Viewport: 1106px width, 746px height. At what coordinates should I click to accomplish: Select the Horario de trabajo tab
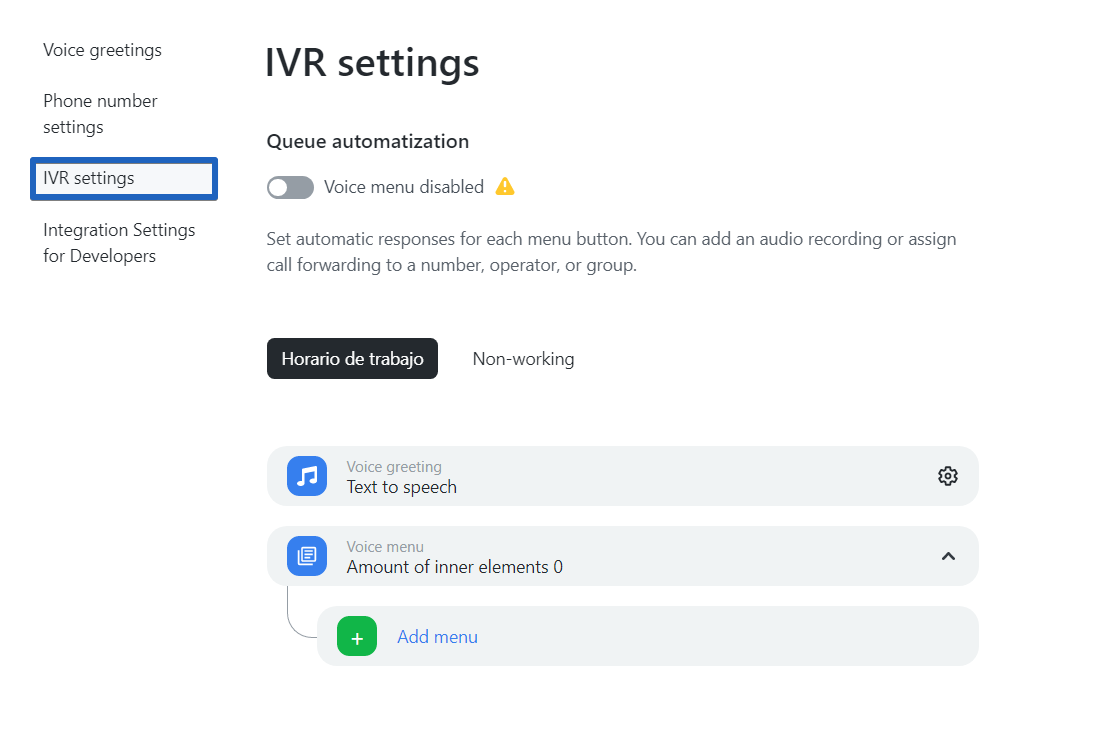pyautogui.click(x=352, y=358)
